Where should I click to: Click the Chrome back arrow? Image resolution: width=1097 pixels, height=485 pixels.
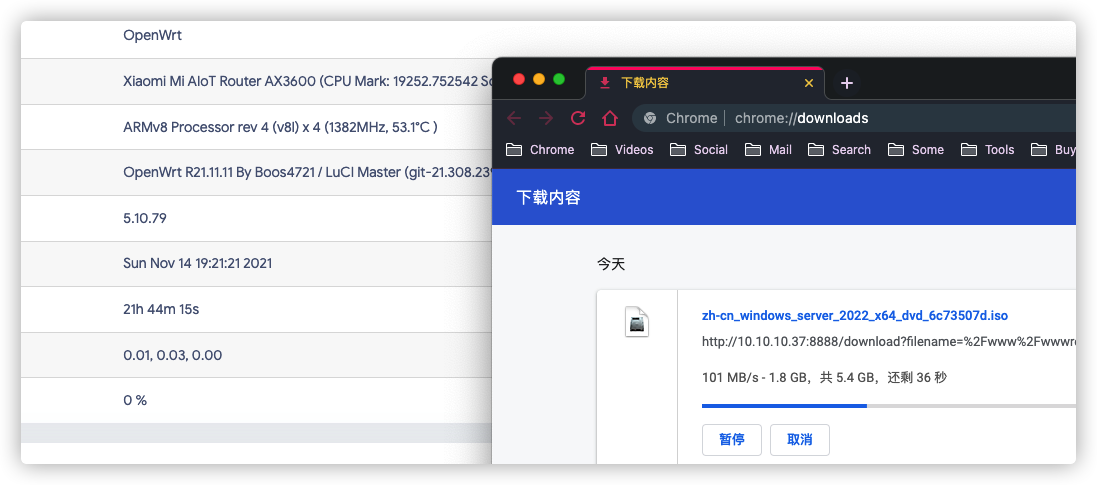click(x=514, y=118)
